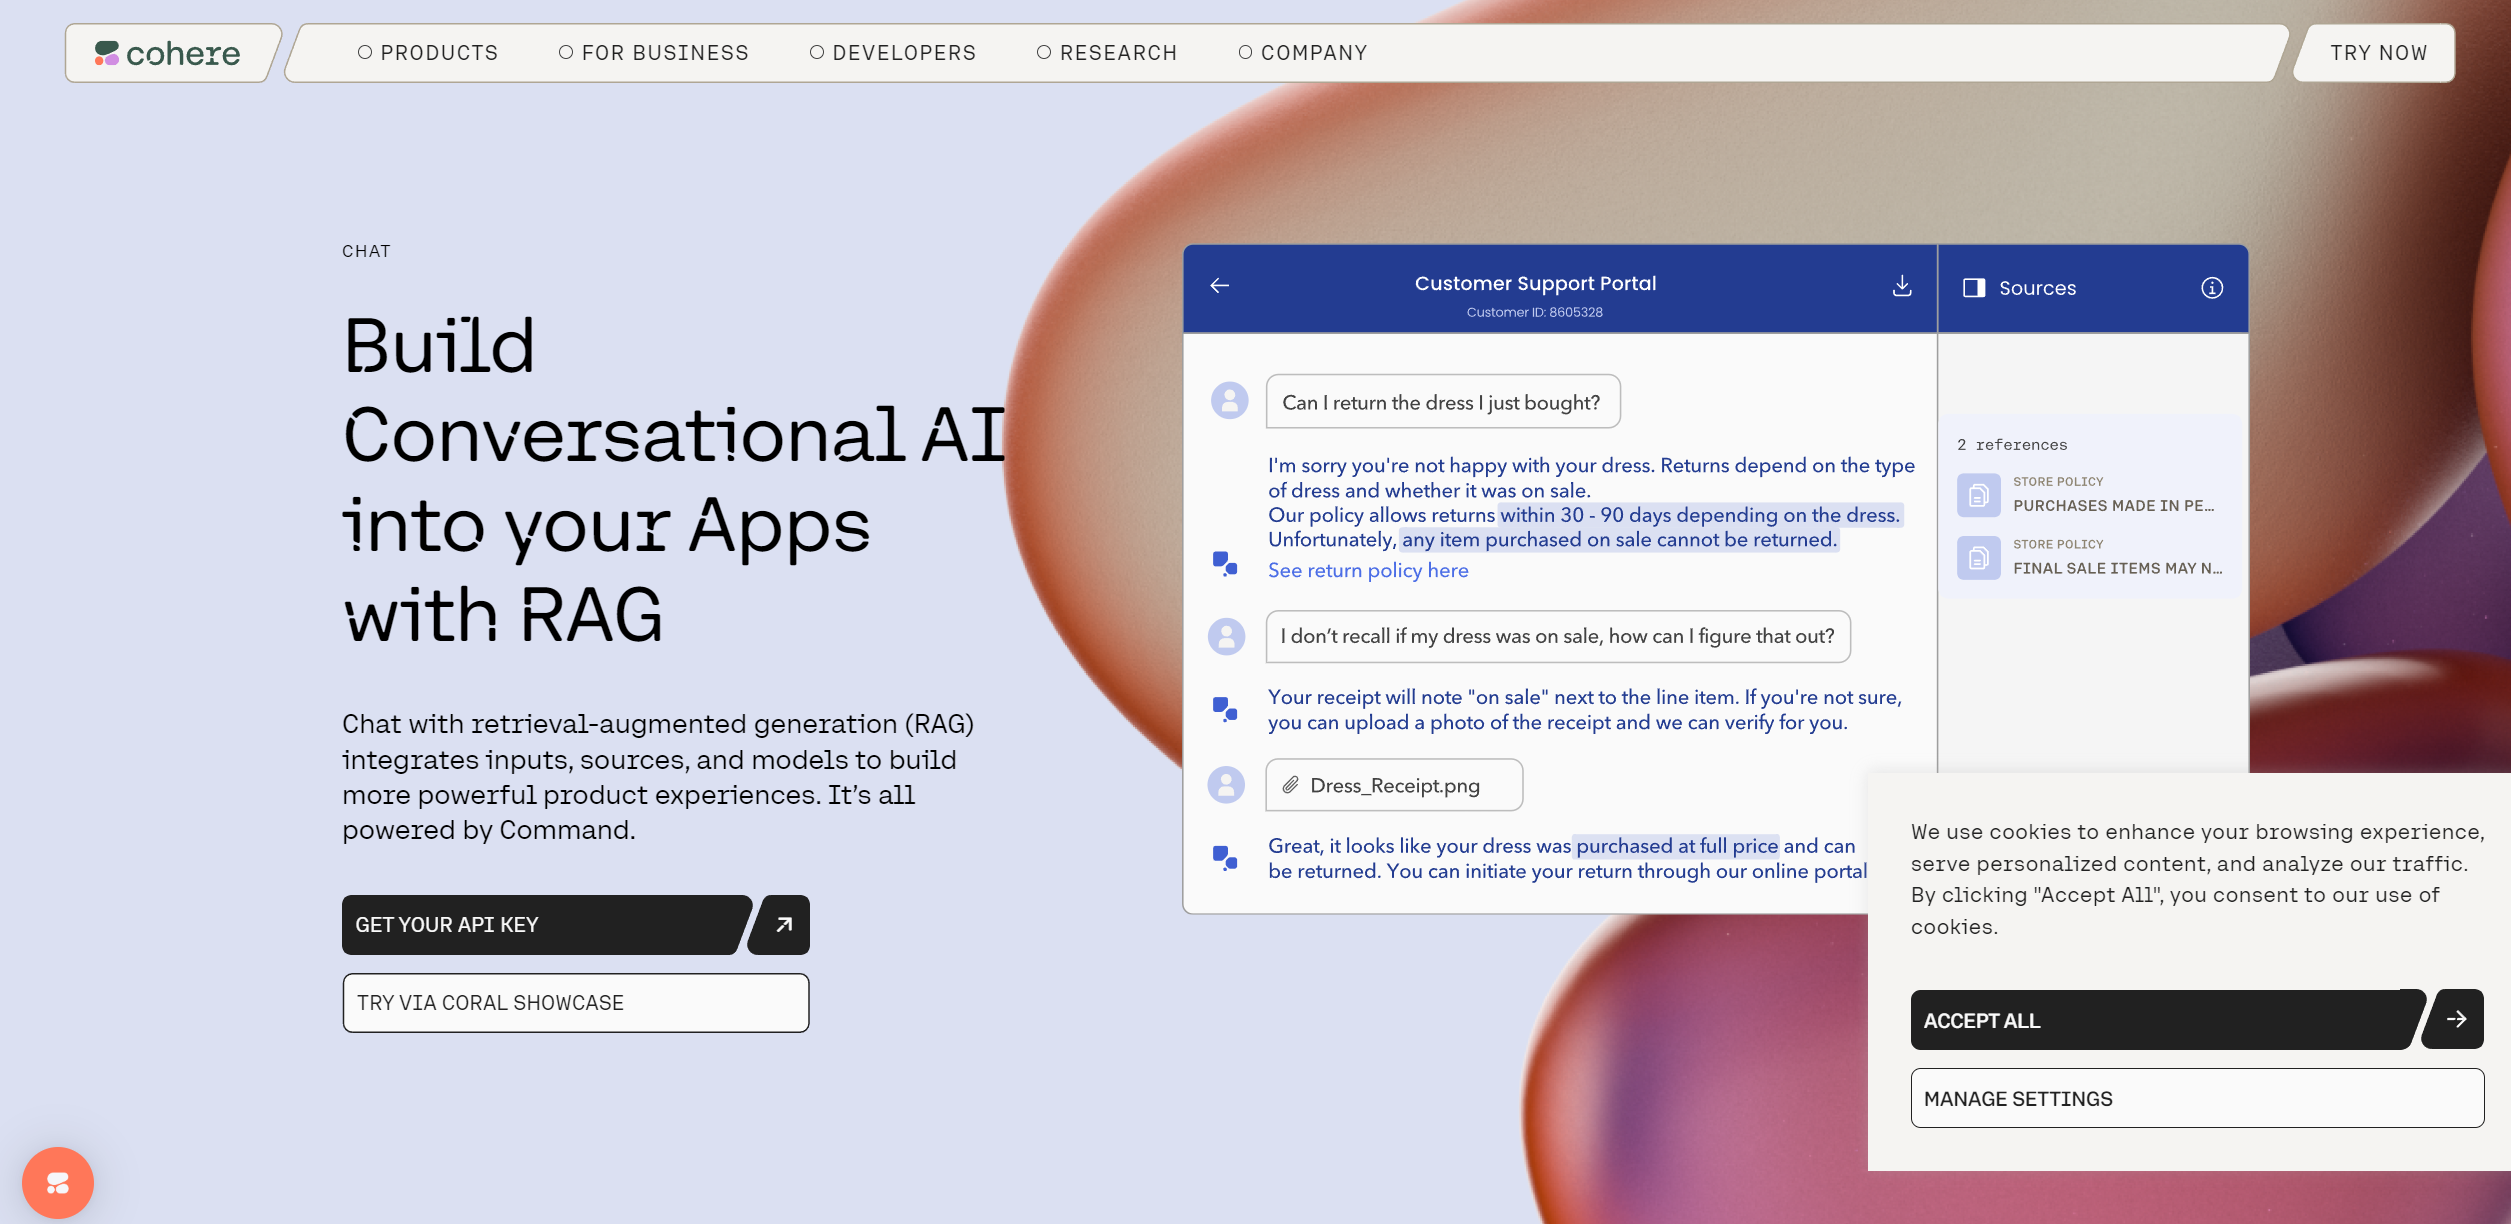Toggle the Sources panel icon
The width and height of the screenshot is (2511, 1224).
click(1974, 288)
